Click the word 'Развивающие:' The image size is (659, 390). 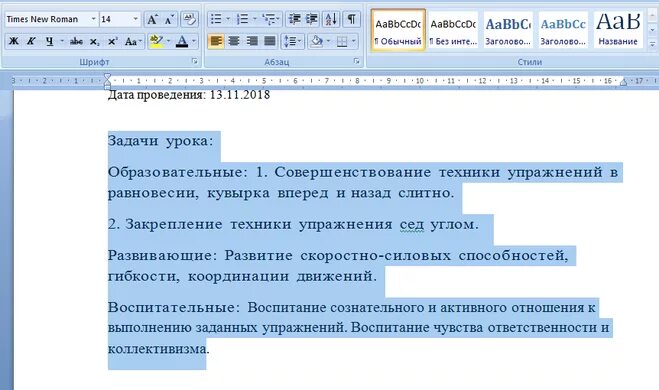(x=163, y=256)
